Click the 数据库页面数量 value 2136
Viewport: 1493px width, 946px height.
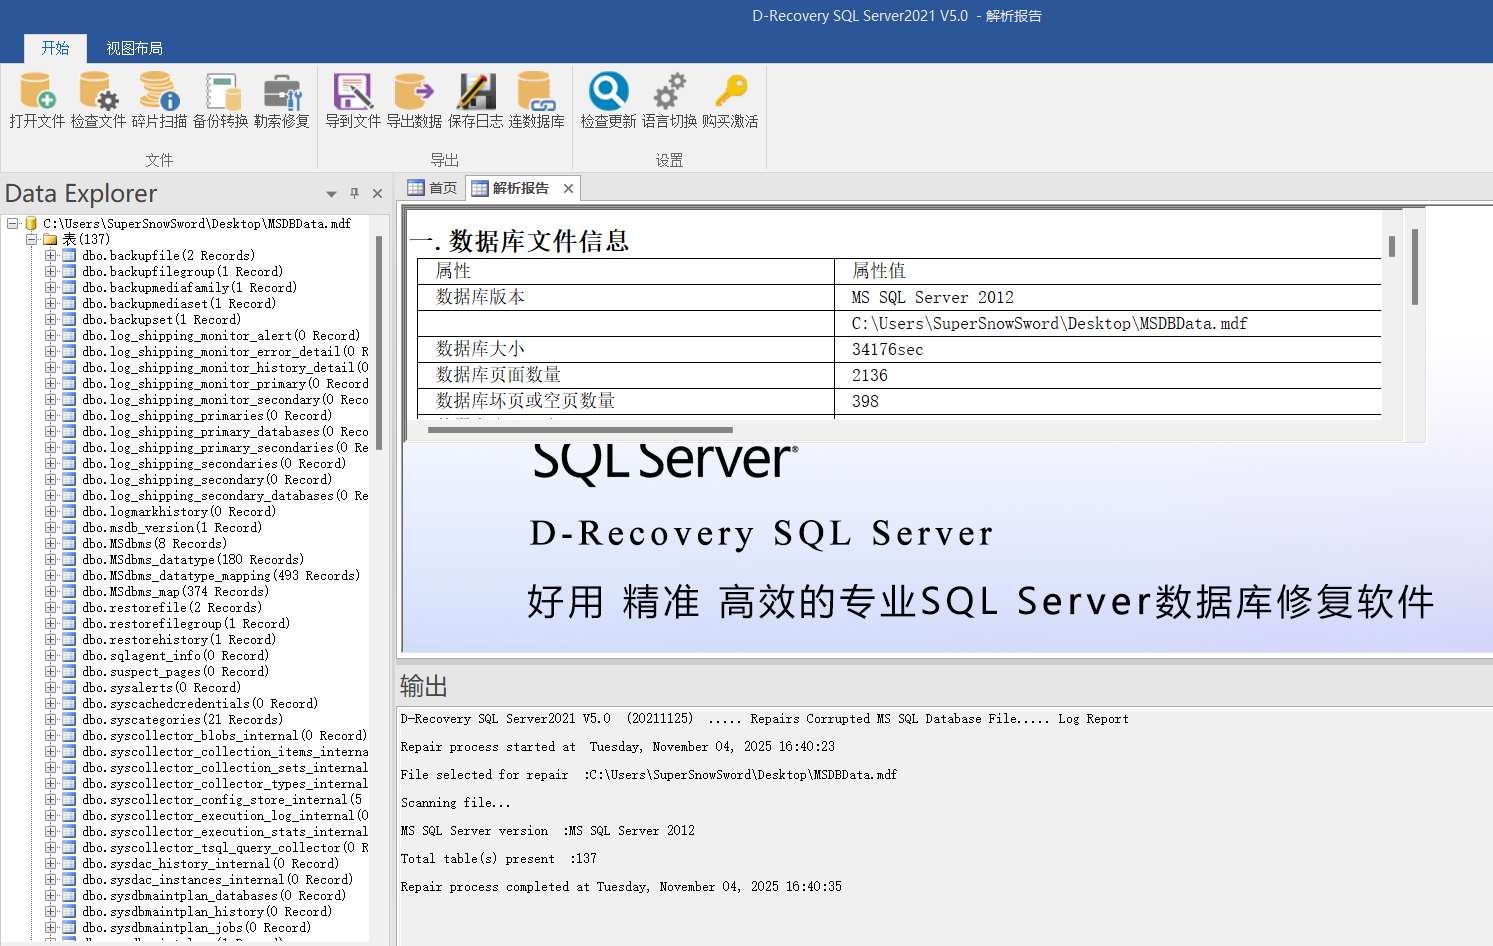pos(1107,375)
